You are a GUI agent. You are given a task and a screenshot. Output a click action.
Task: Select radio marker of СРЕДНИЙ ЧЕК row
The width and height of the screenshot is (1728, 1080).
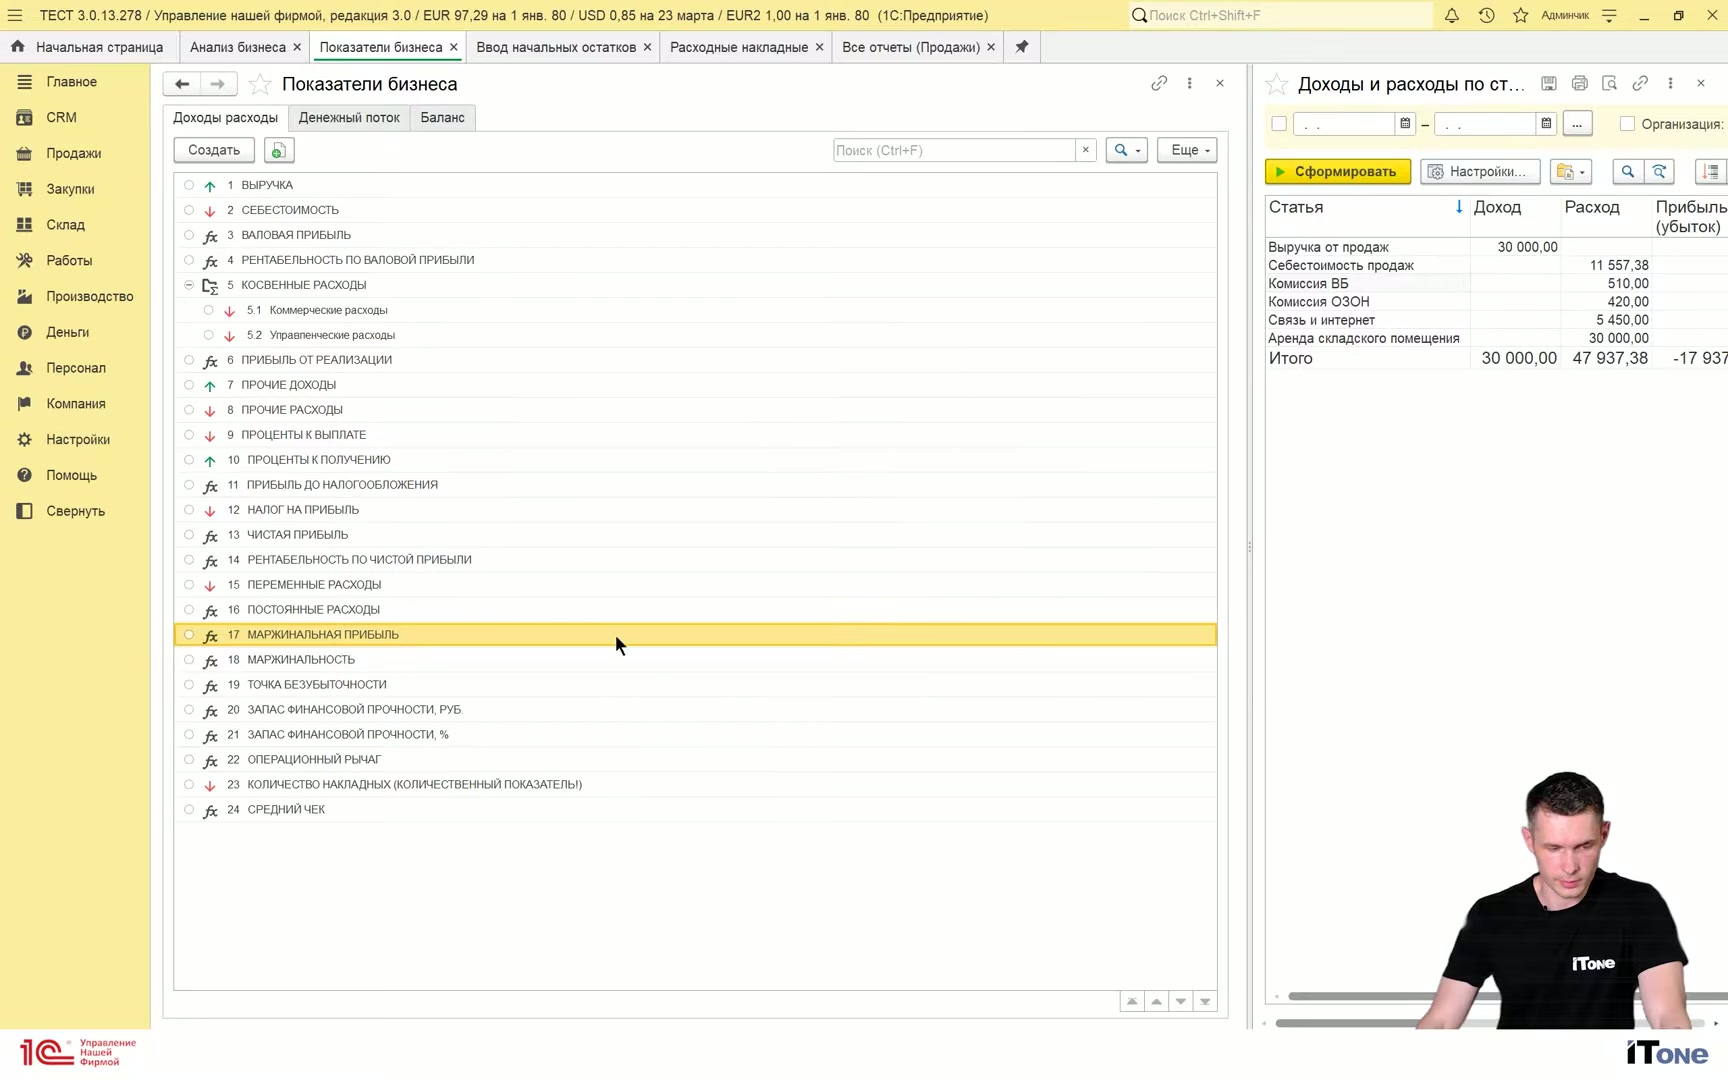[189, 809]
